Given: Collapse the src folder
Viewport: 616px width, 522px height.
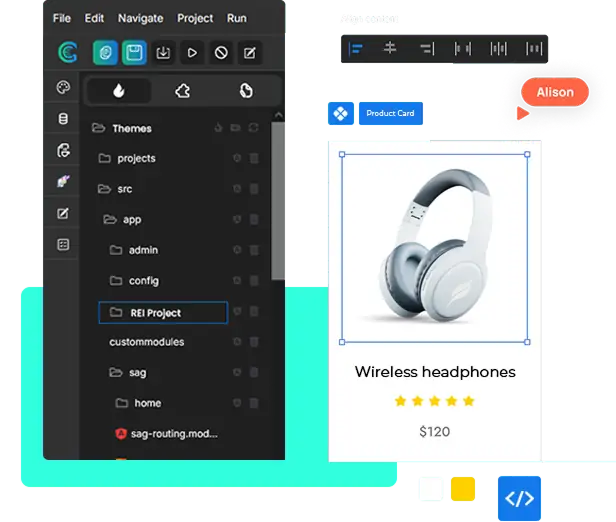Looking at the screenshot, I should (x=104, y=189).
